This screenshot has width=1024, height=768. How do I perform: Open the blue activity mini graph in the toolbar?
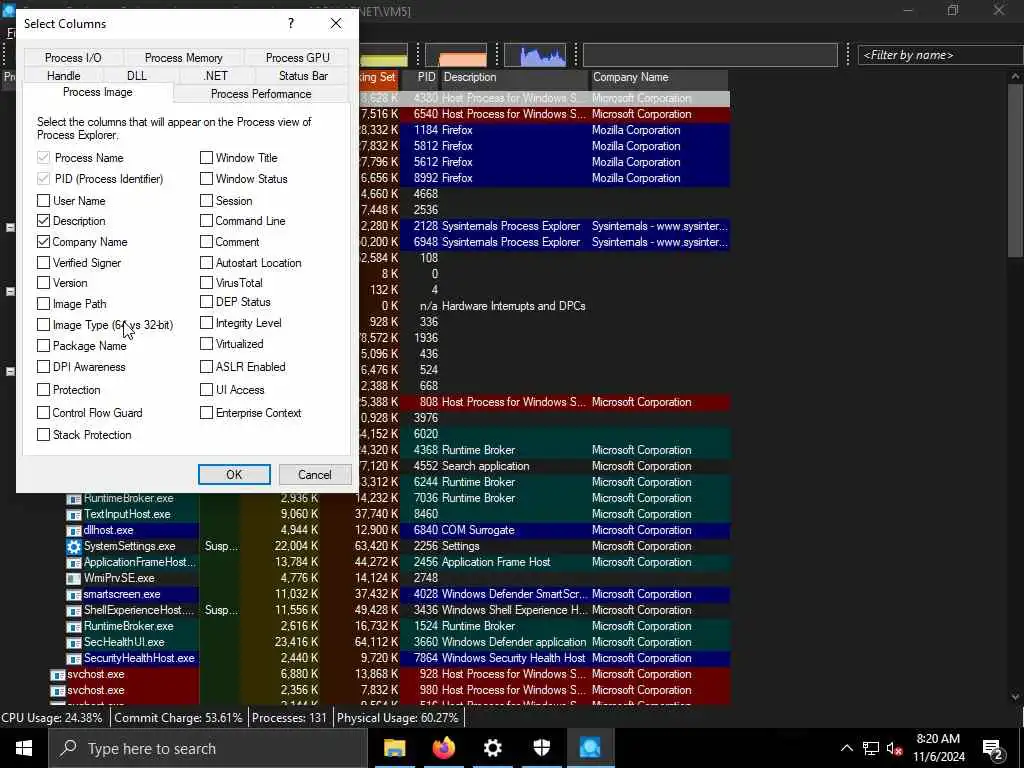pyautogui.click(x=535, y=56)
